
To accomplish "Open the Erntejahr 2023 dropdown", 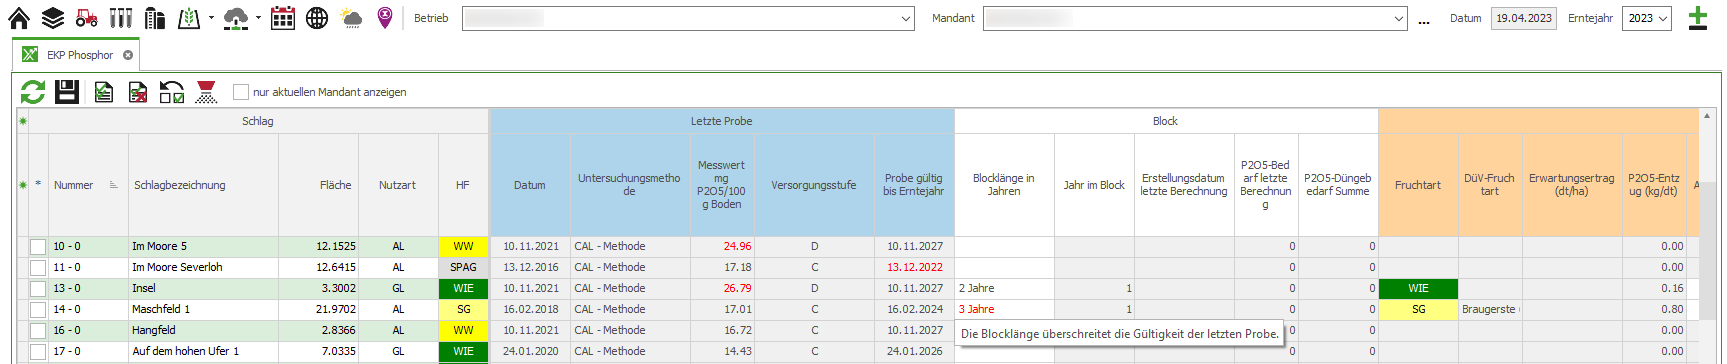I will point(1648,18).
